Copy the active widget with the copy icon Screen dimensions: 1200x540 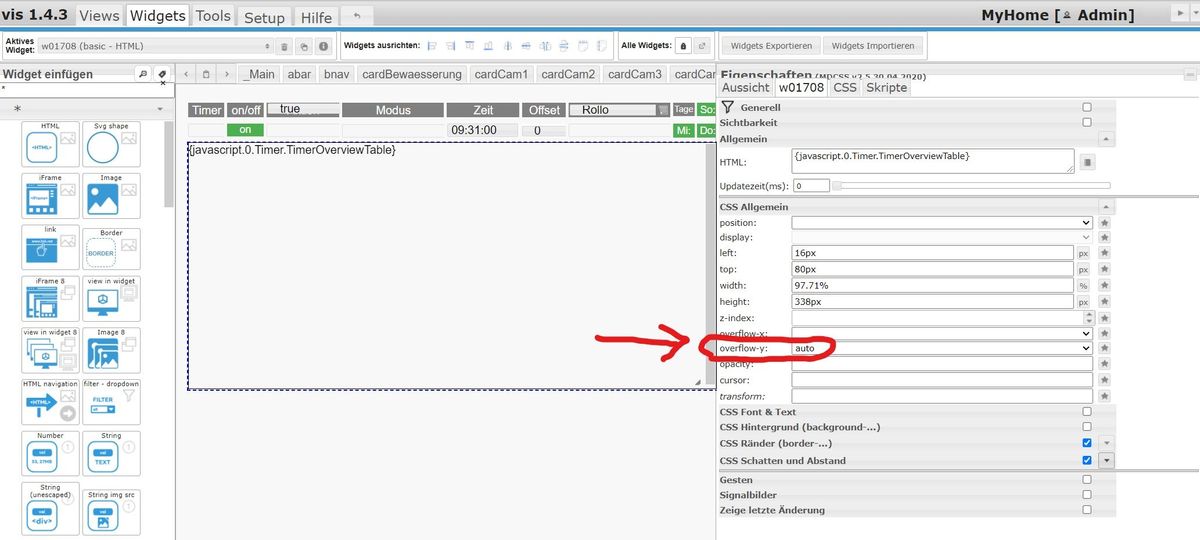(304, 46)
